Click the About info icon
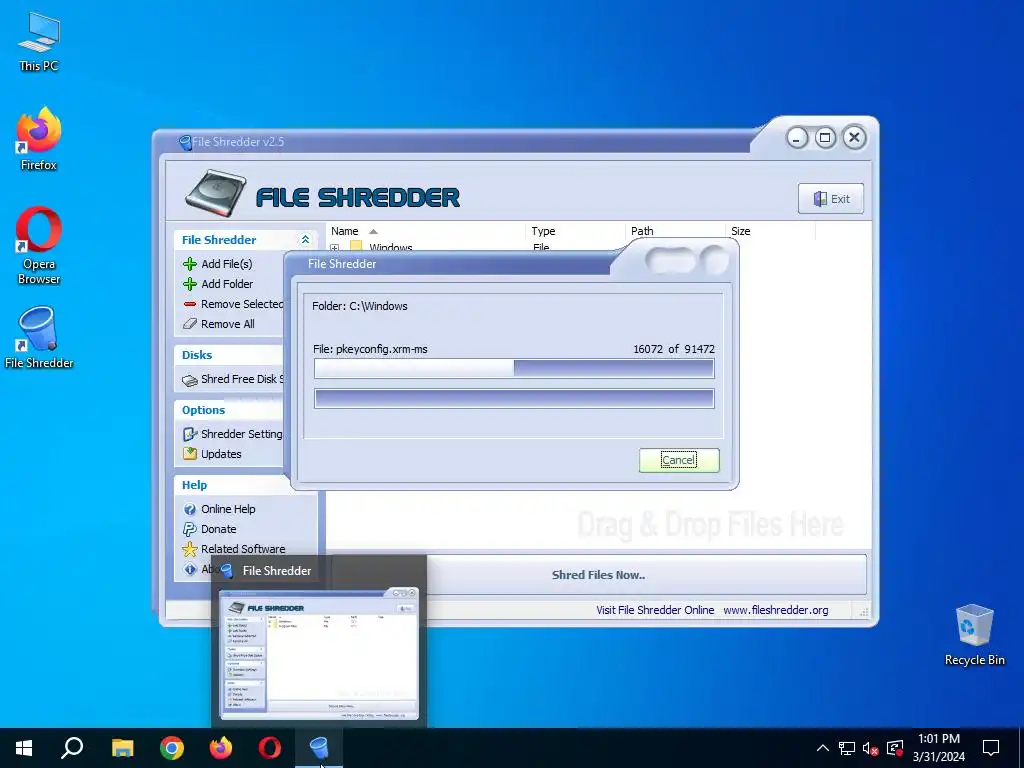The width and height of the screenshot is (1024, 768). tap(190, 569)
